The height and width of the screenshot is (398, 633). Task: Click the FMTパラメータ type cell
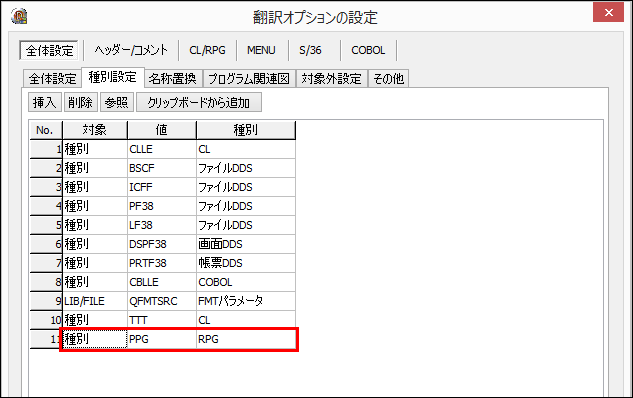tap(246, 301)
